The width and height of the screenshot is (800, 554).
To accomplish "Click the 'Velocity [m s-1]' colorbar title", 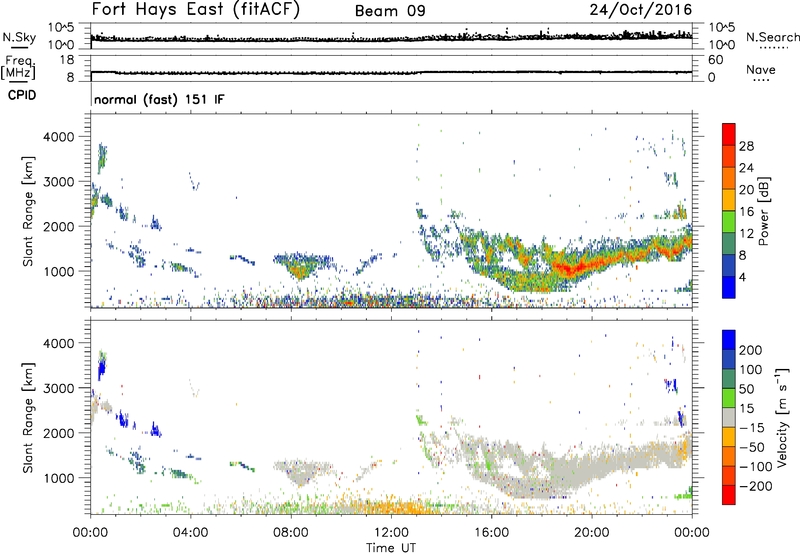I will pos(782,417).
